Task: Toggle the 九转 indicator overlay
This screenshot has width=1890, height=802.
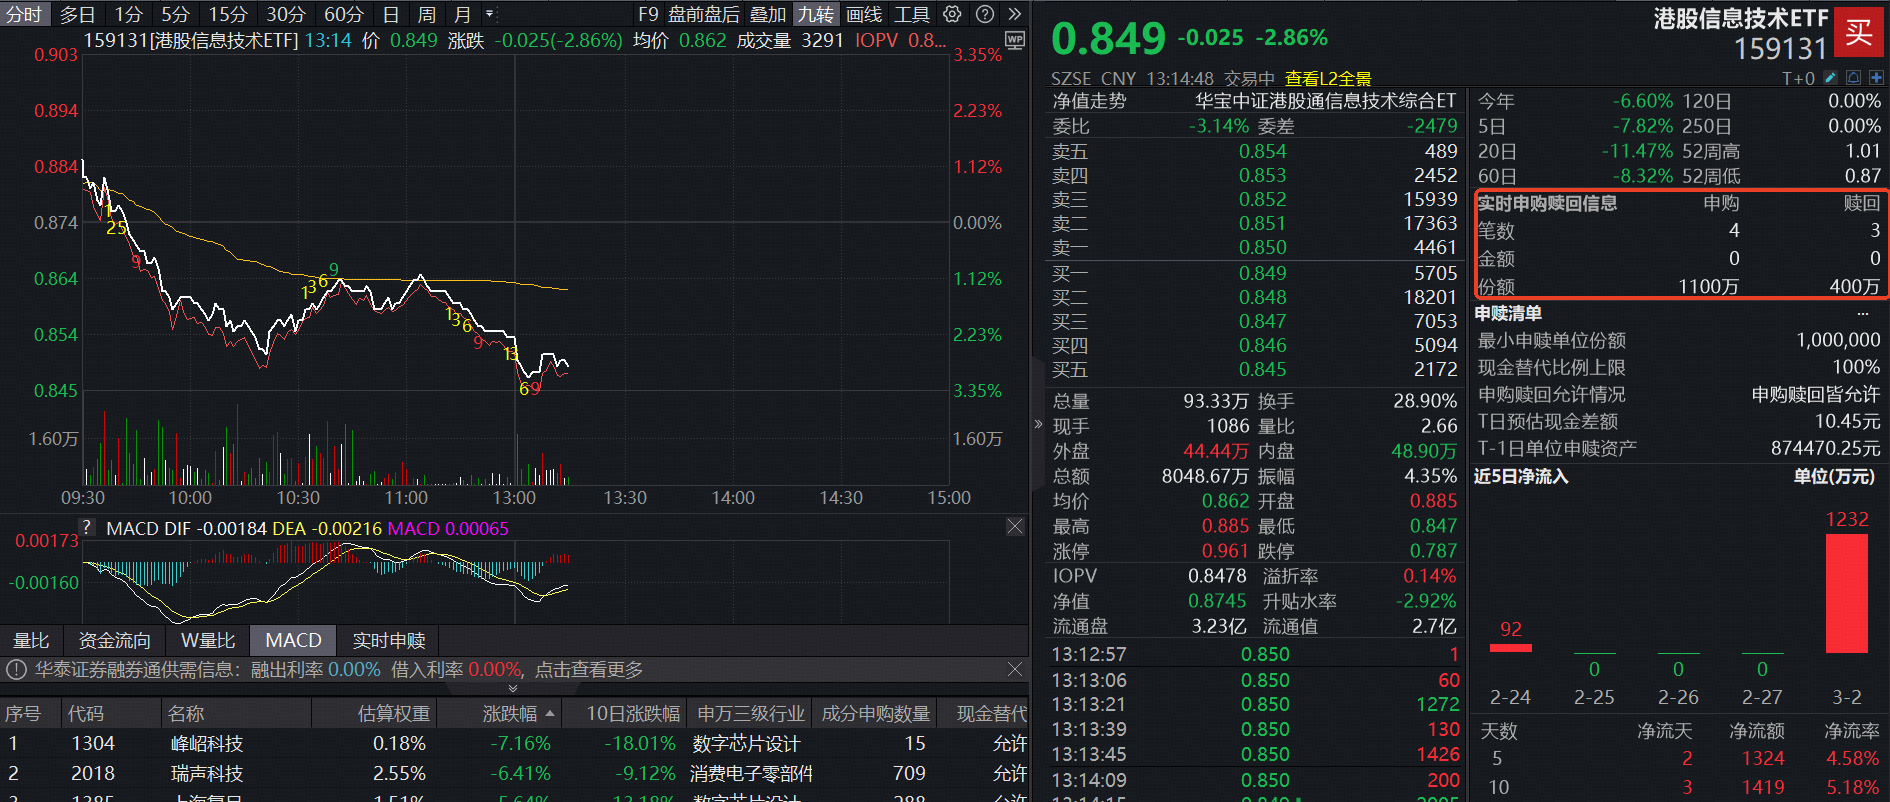Action: coord(815,14)
